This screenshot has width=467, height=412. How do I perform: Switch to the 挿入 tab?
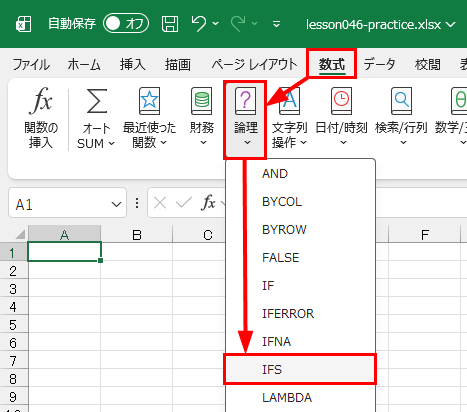(133, 64)
